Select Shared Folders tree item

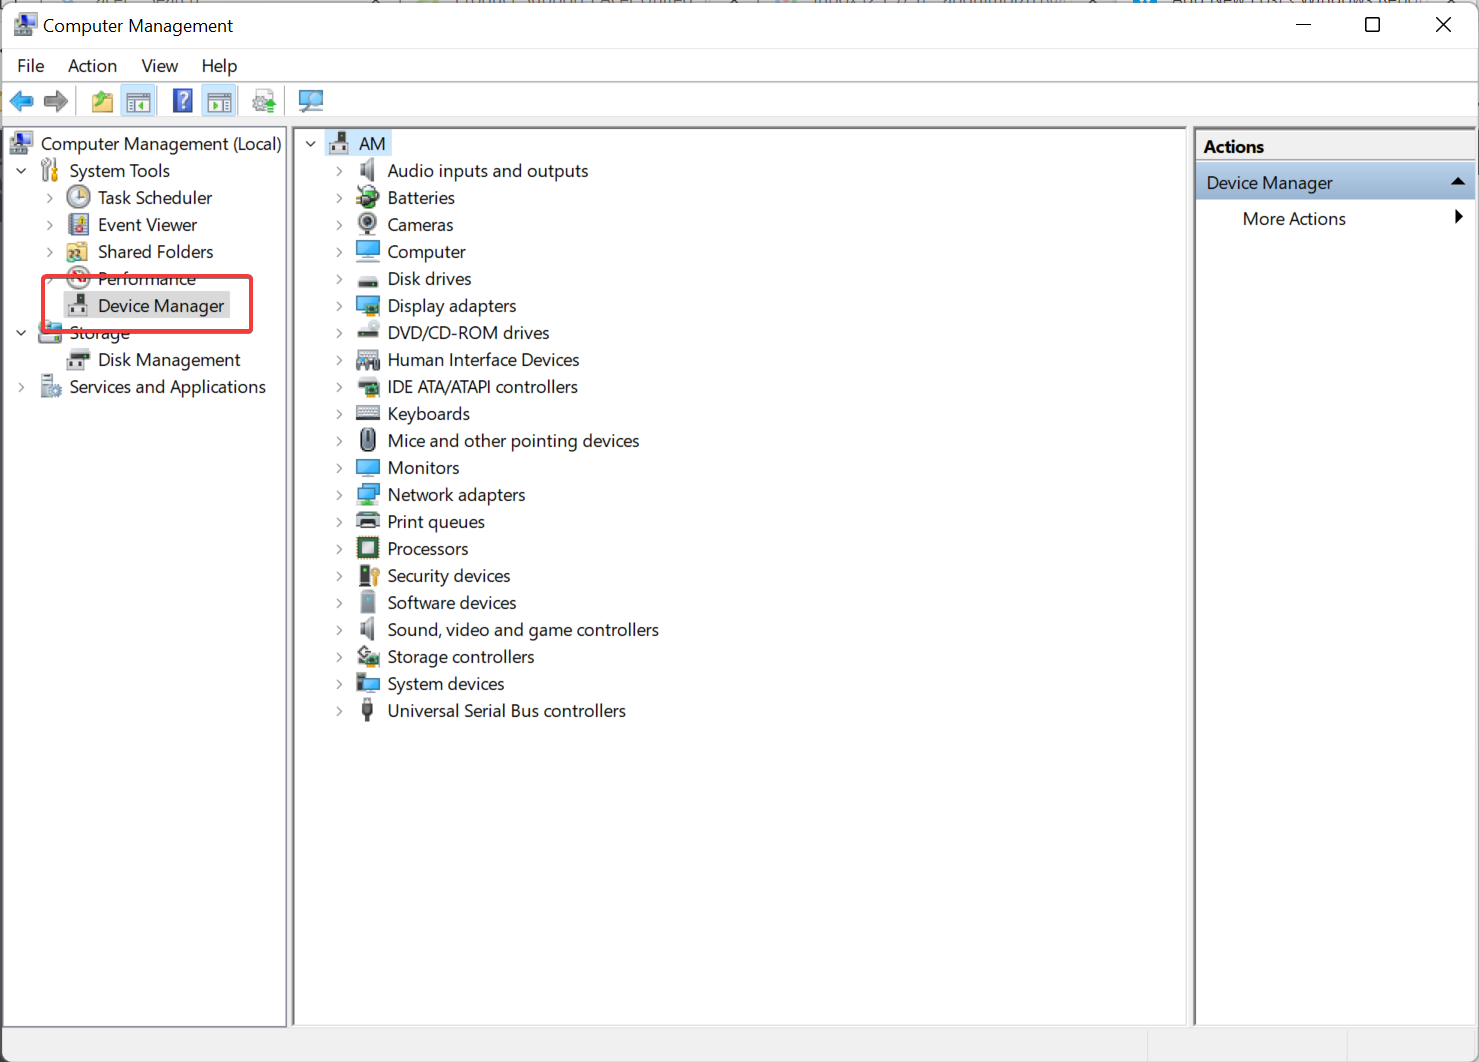pyautogui.click(x=155, y=252)
